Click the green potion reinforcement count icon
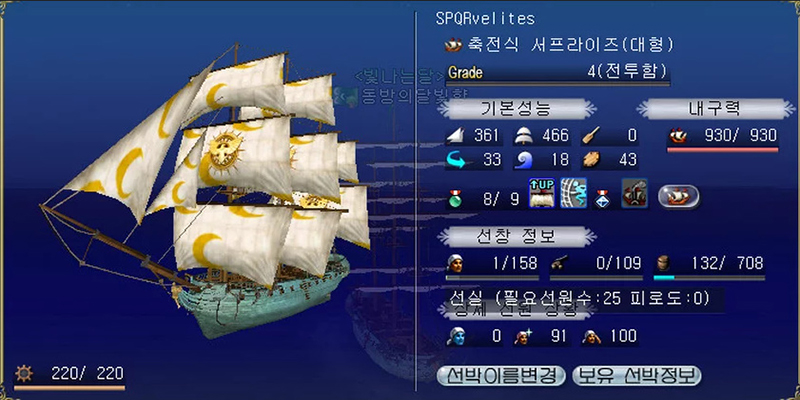The width and height of the screenshot is (800, 400). coord(455,198)
